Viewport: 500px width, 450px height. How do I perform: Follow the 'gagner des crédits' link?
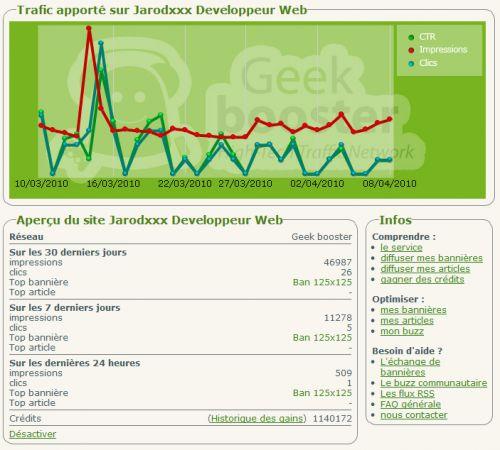click(x=422, y=279)
